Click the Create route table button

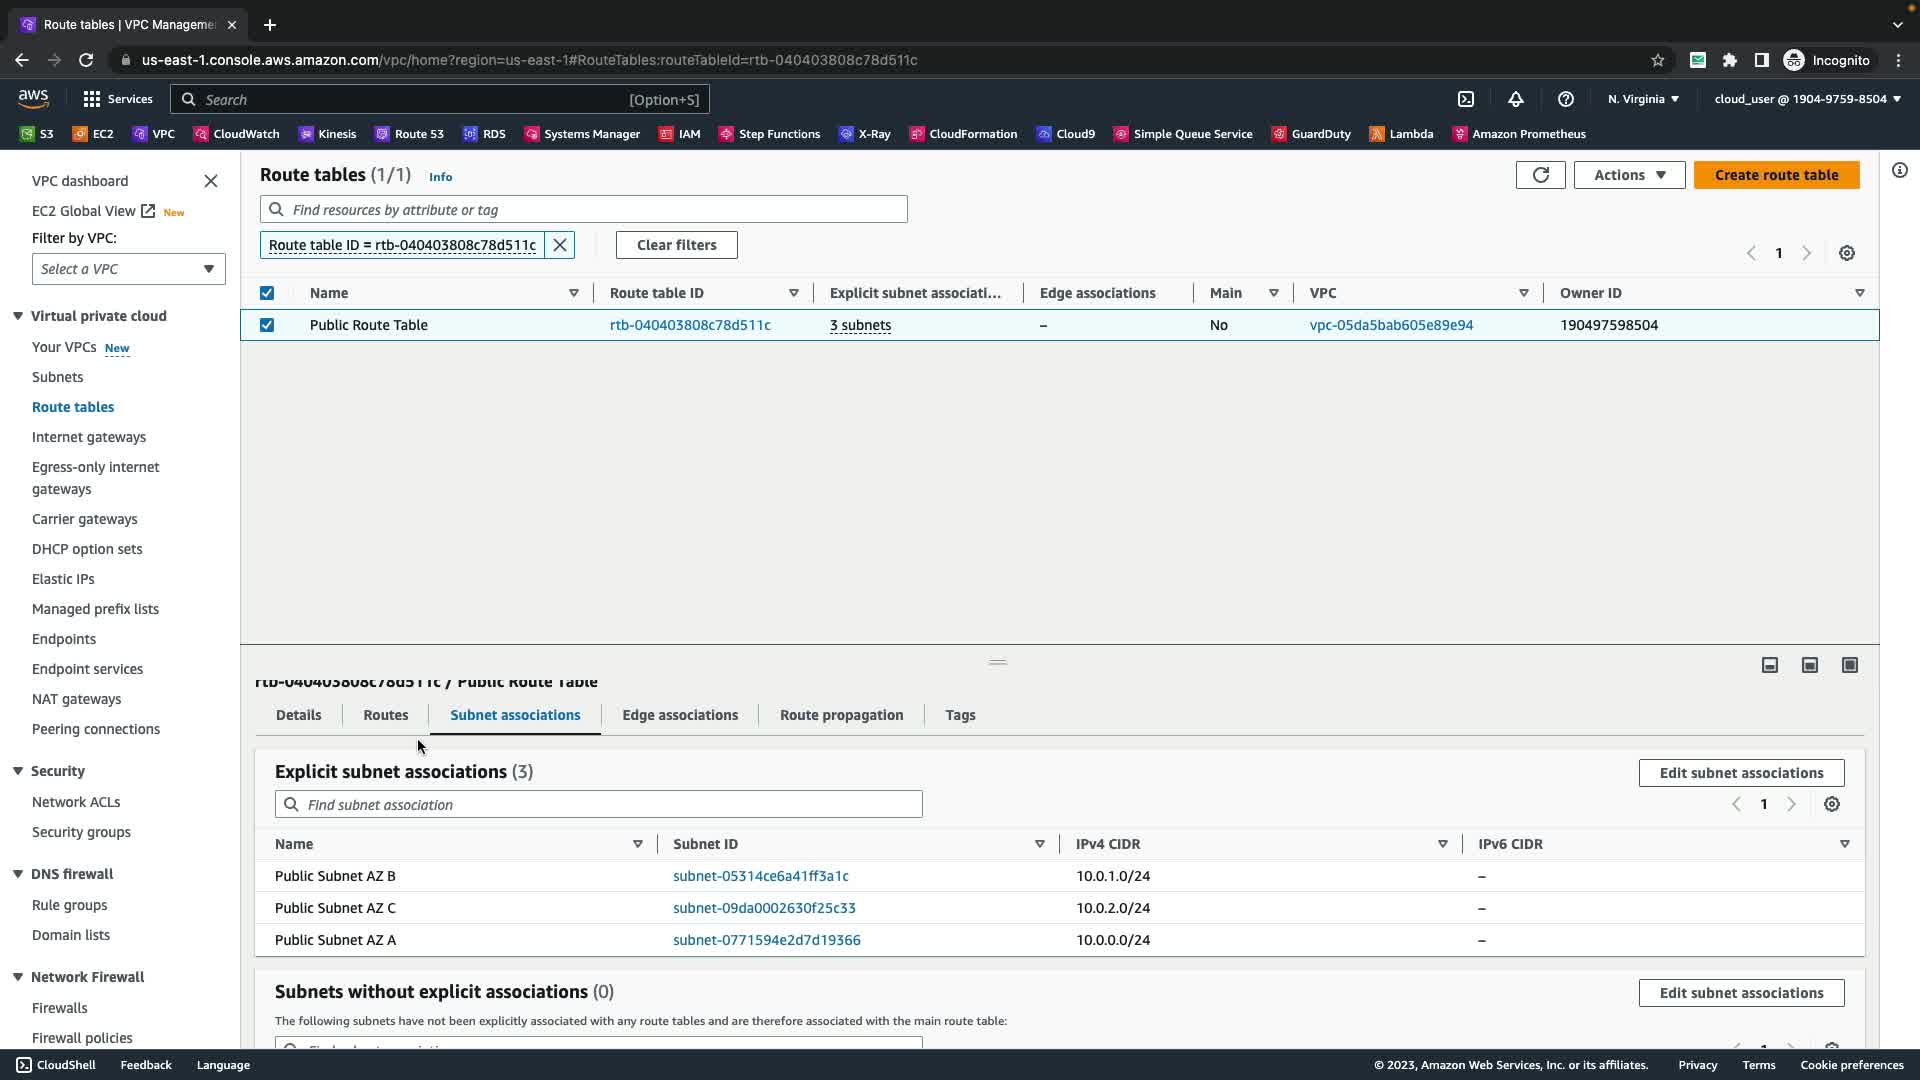pyautogui.click(x=1776, y=175)
